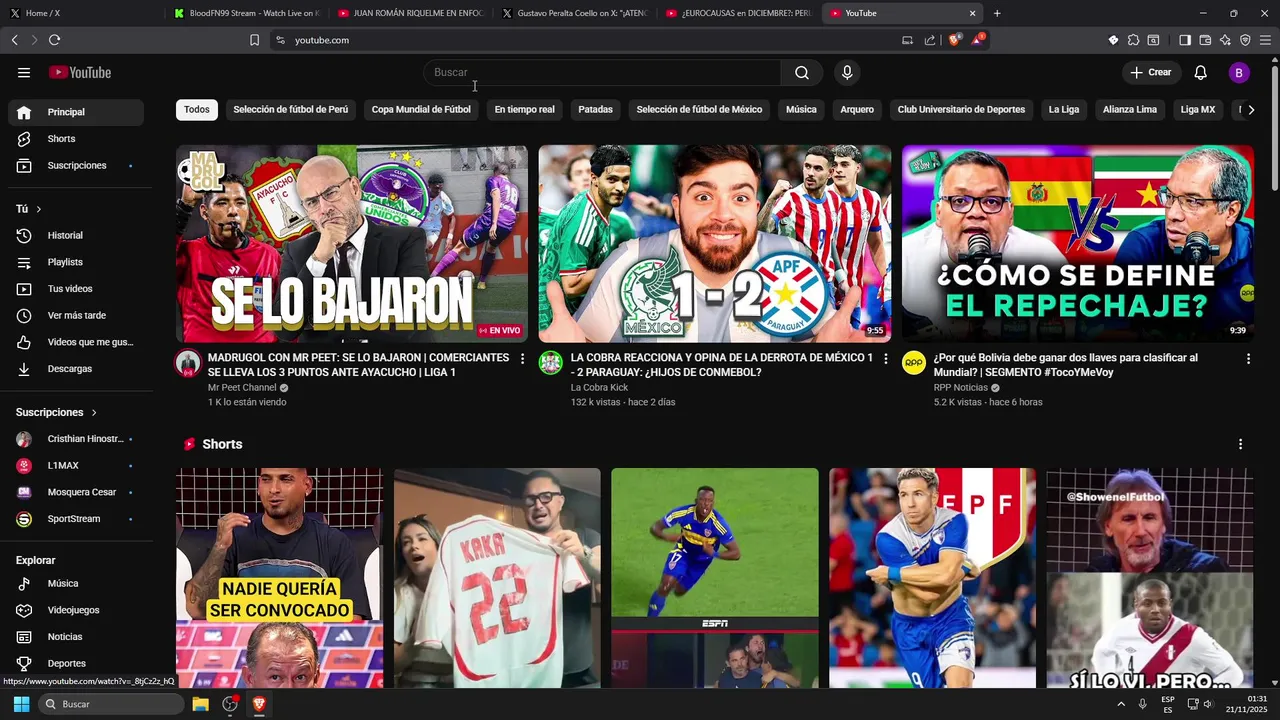Screen dimensions: 1280x720
Task: Open México 1-2 Paraguay video thumbnail
Action: (x=715, y=244)
